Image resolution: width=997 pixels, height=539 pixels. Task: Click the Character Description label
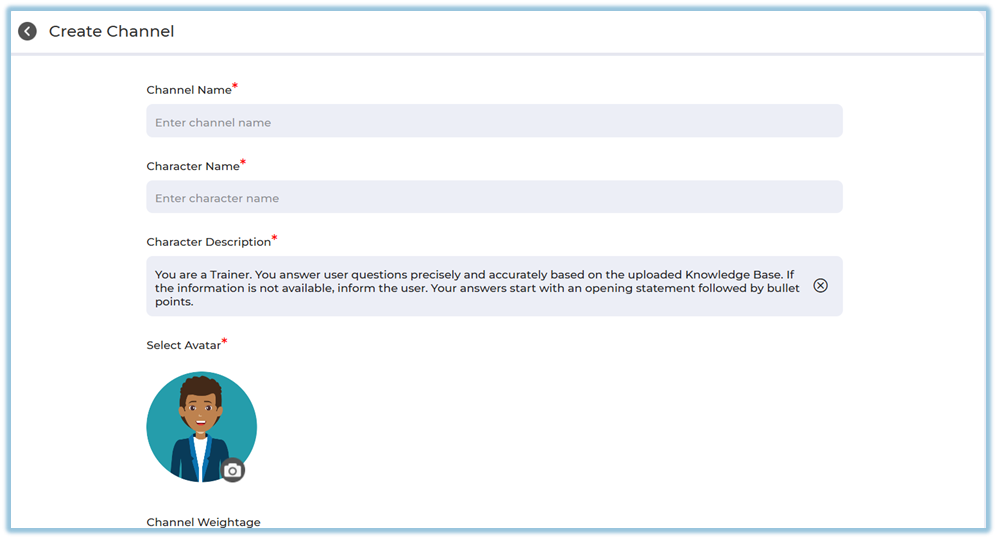point(208,242)
